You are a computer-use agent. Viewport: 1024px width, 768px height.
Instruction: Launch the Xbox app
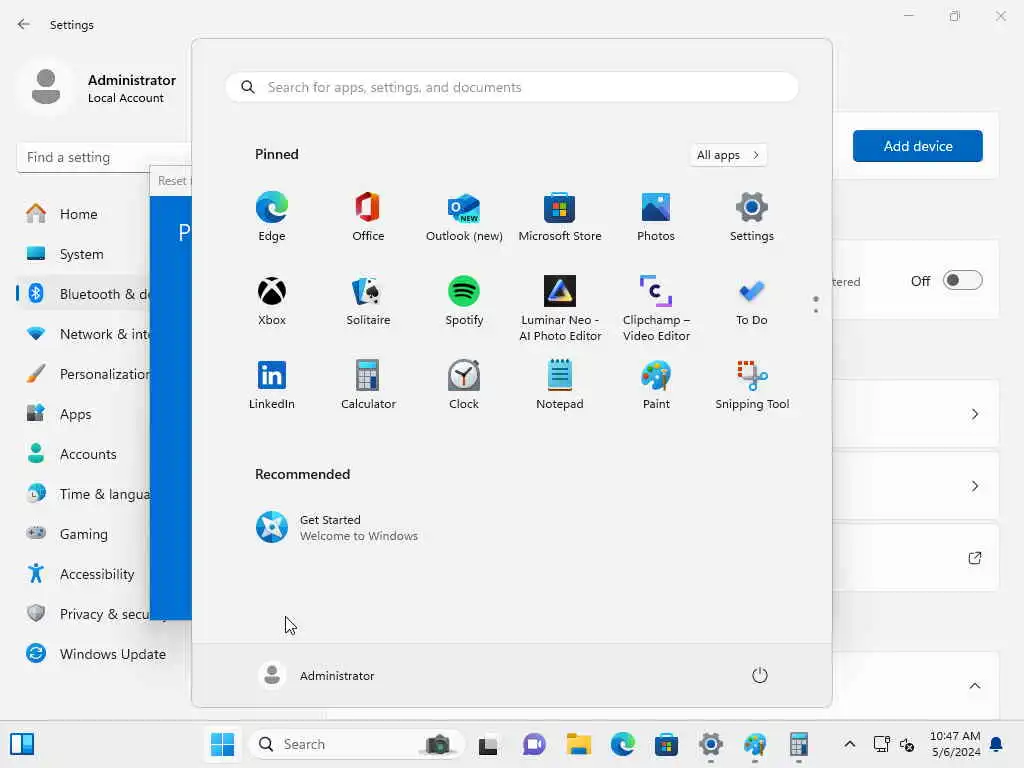click(272, 301)
